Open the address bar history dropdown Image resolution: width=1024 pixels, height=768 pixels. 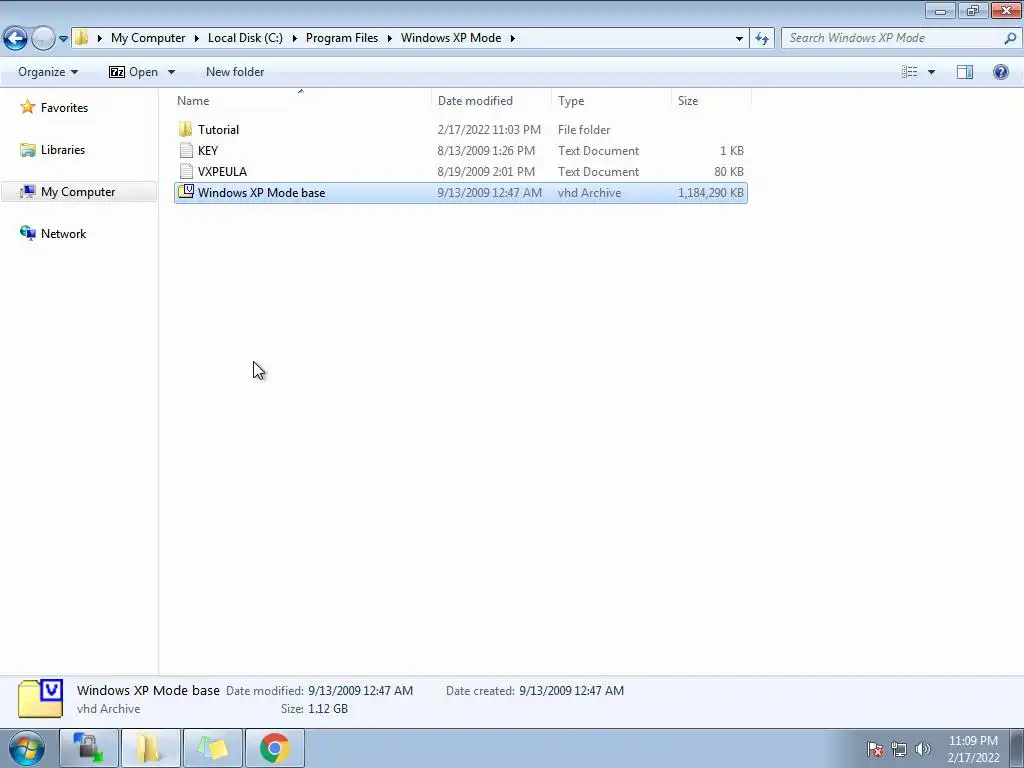[x=739, y=38]
